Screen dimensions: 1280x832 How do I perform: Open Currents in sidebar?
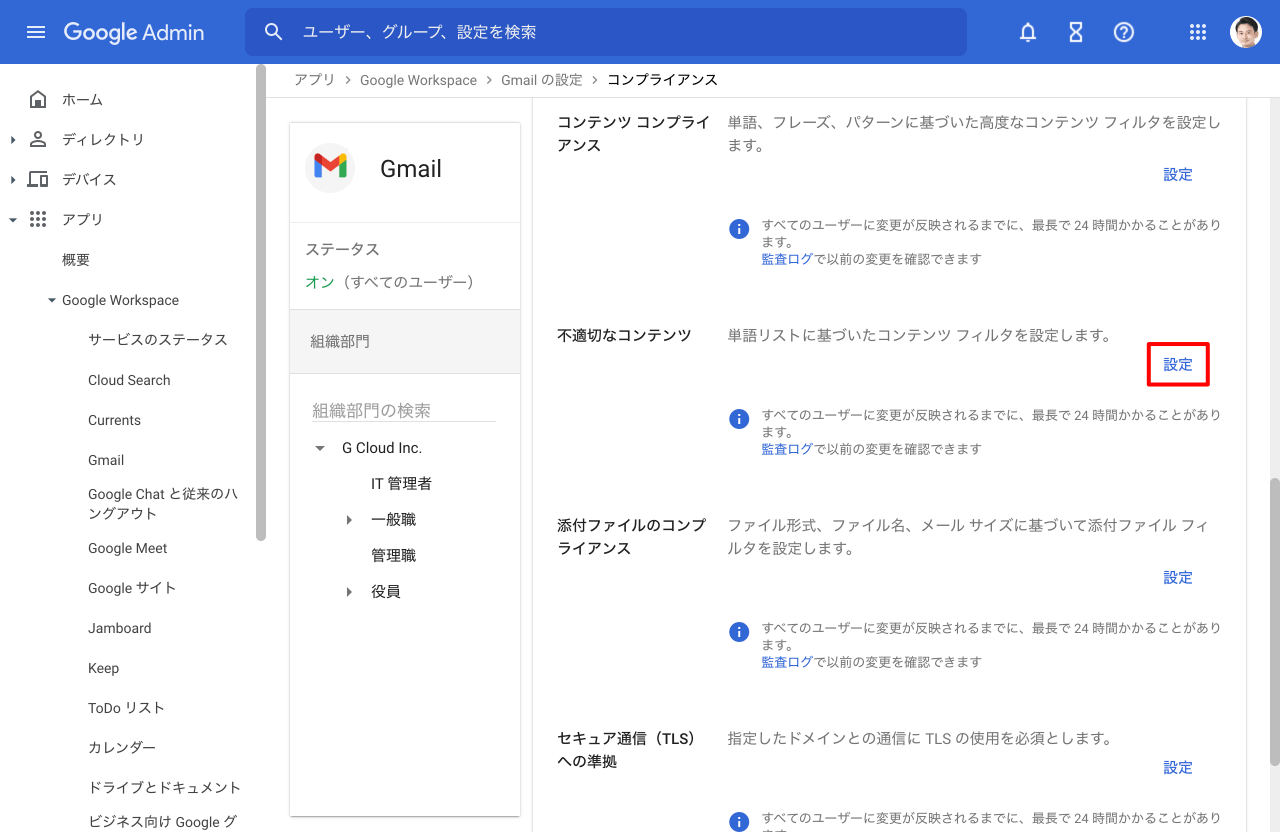coord(114,420)
